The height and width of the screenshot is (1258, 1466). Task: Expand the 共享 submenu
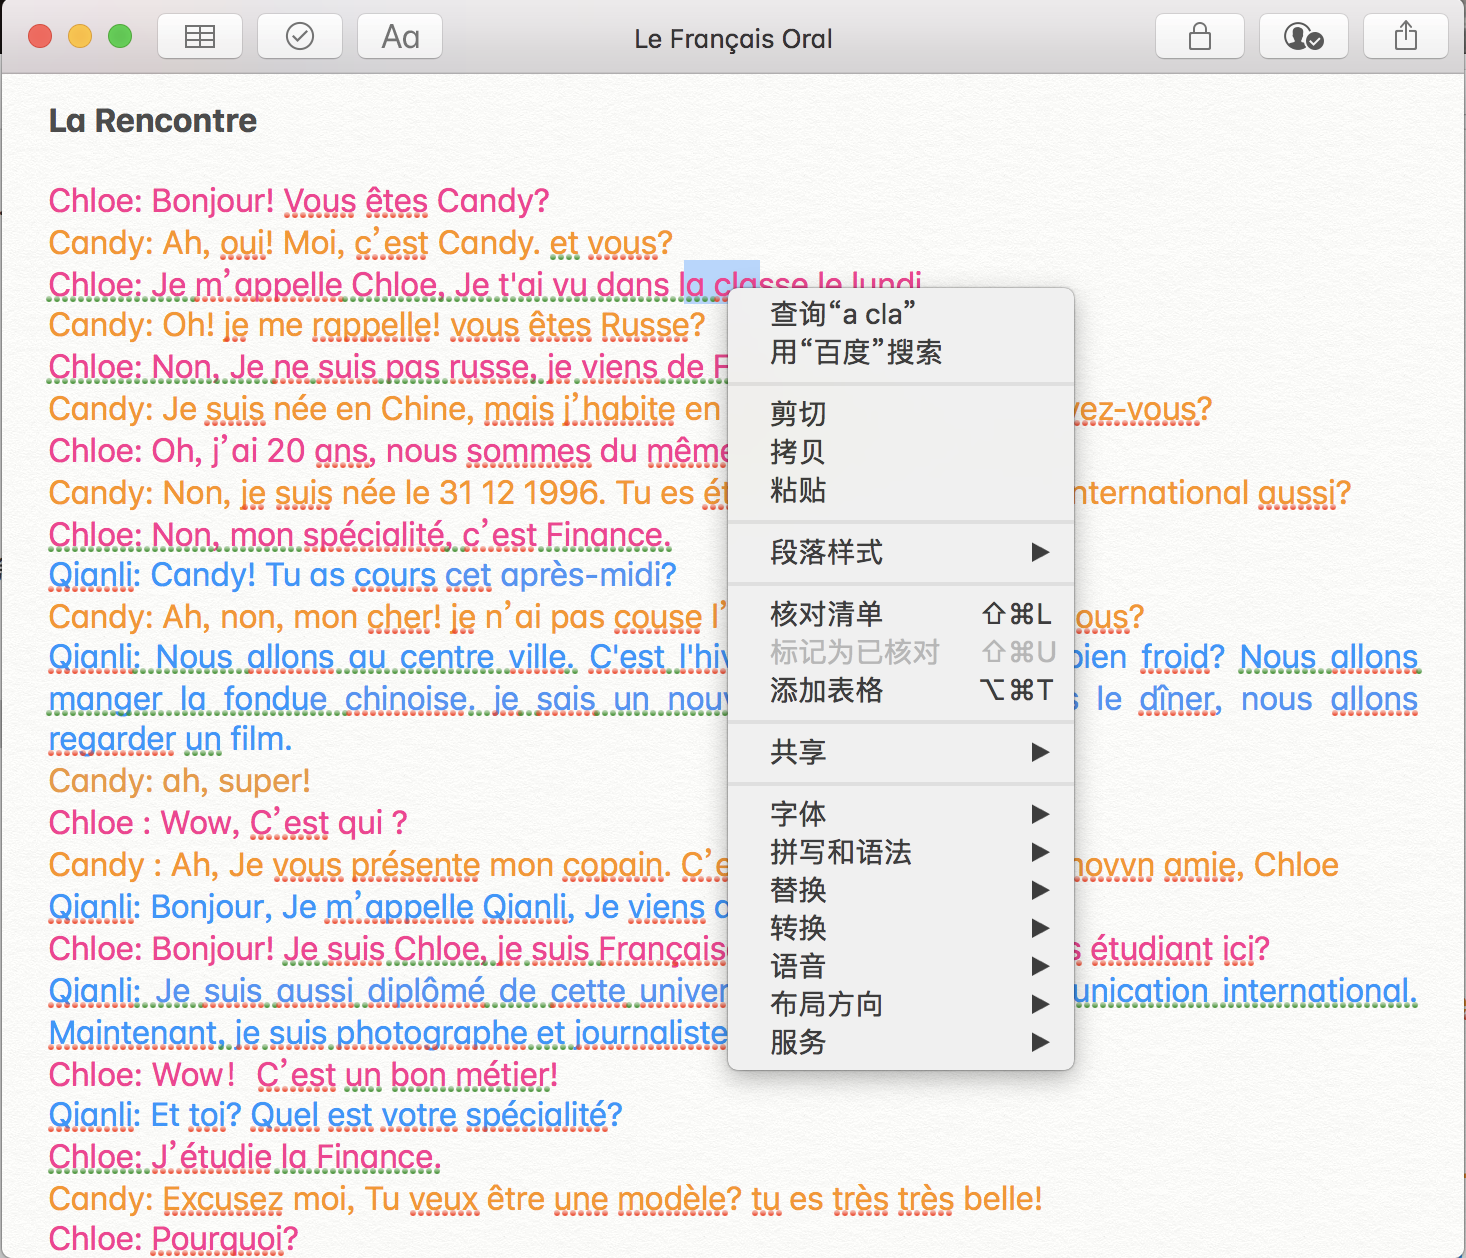coord(901,752)
